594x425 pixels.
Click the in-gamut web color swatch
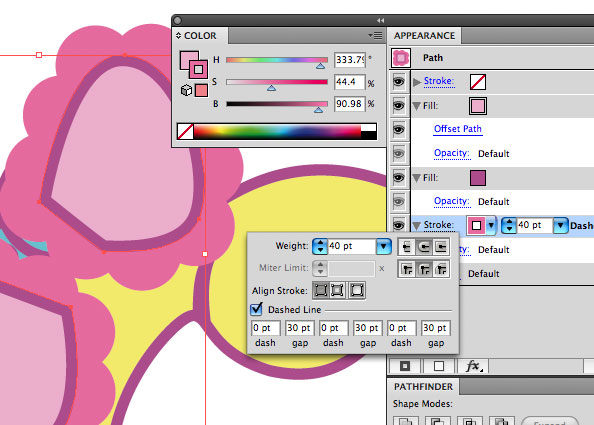(201, 91)
